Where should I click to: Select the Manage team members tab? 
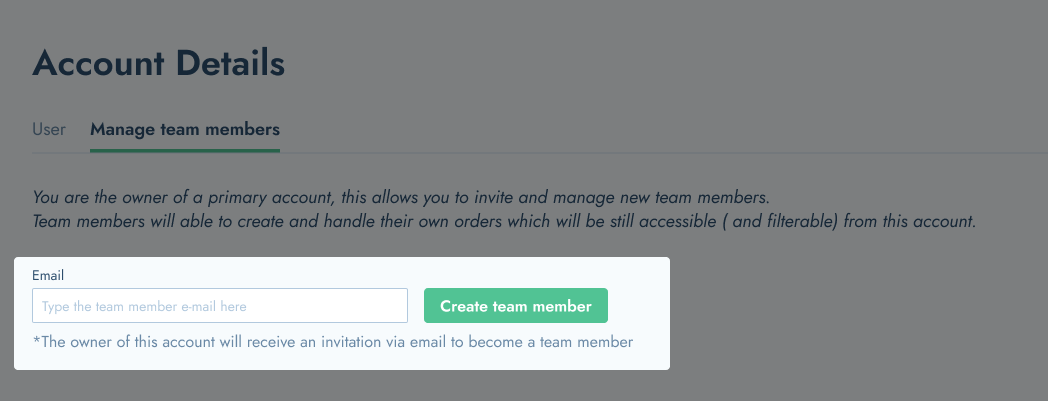click(x=185, y=129)
